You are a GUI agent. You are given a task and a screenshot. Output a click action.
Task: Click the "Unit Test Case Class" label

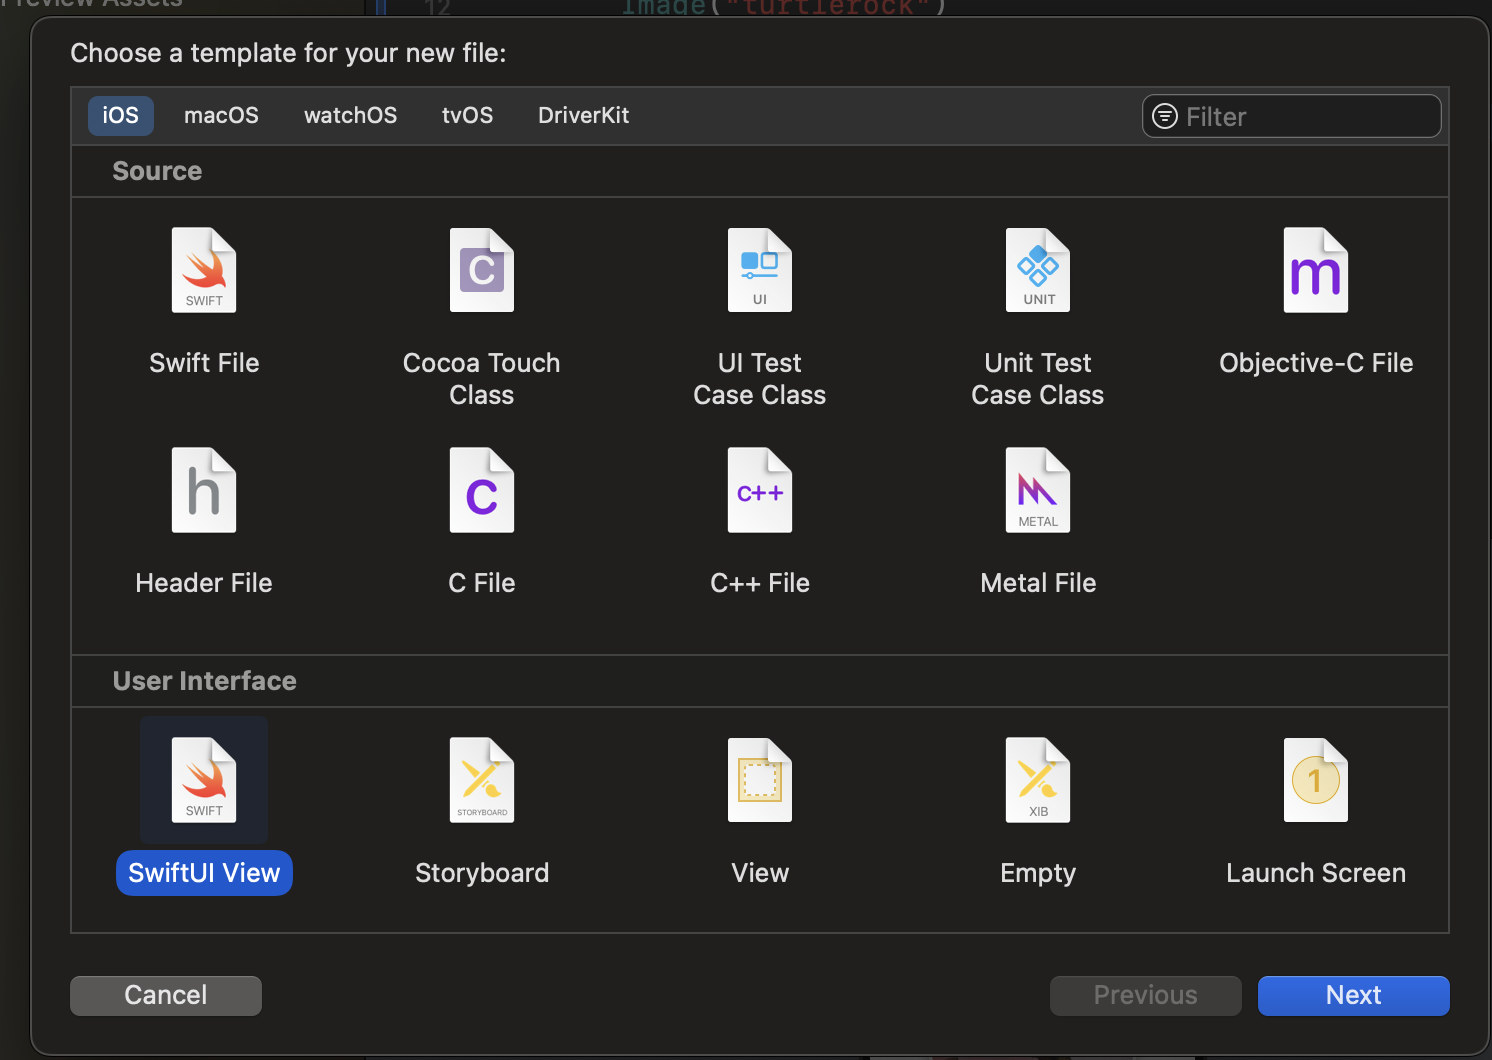pyautogui.click(x=1038, y=379)
